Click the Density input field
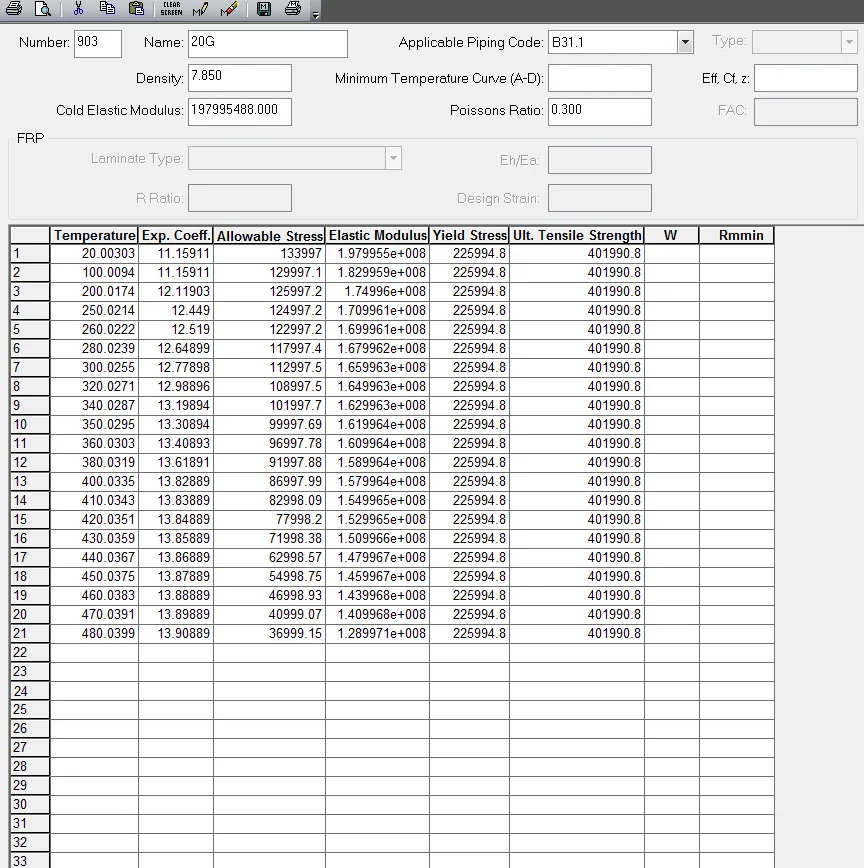 point(239,77)
